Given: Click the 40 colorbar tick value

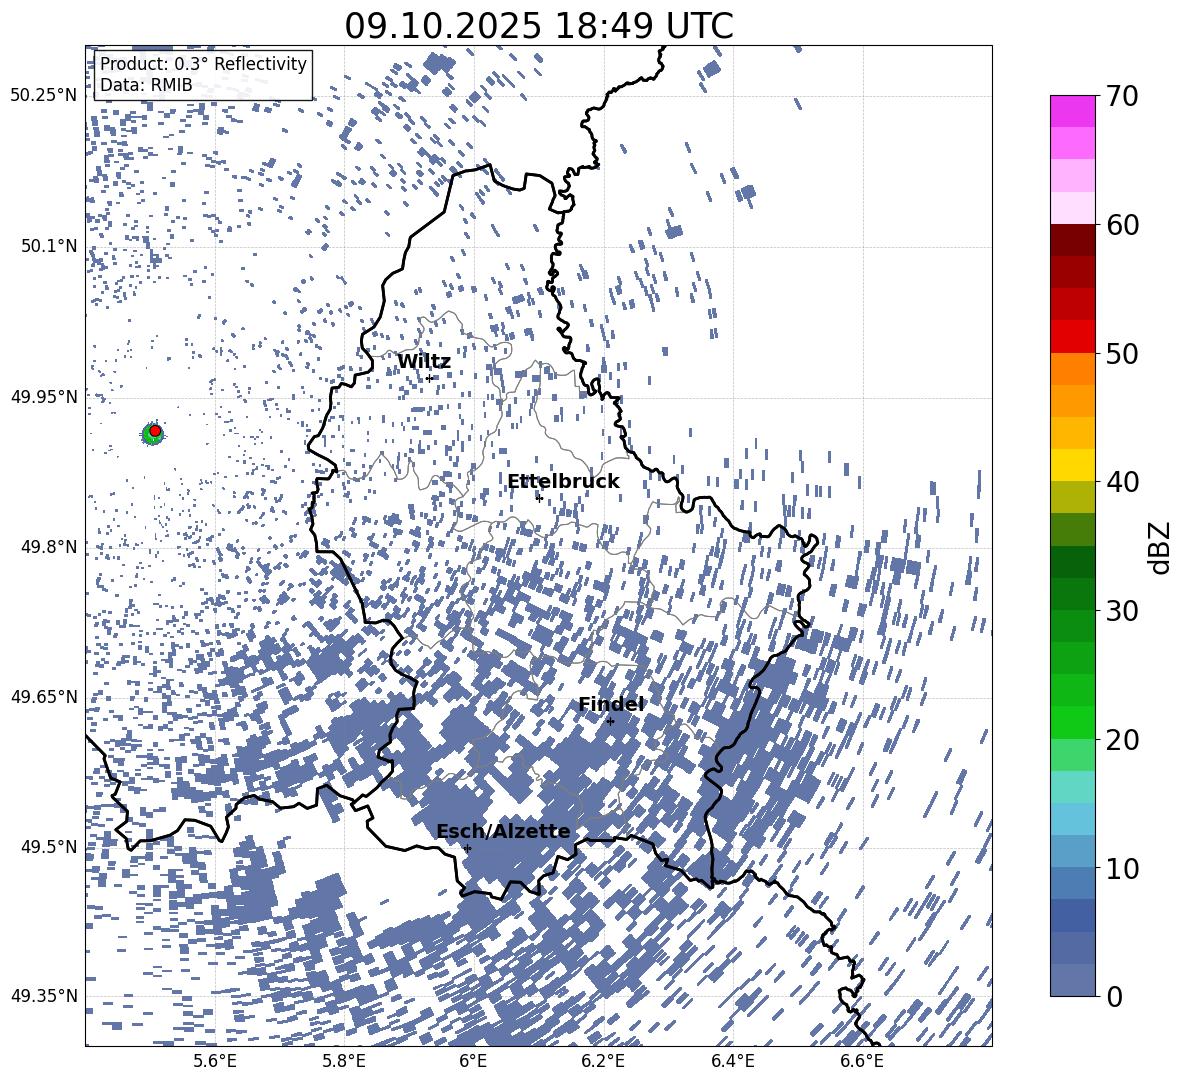Looking at the screenshot, I should pos(1122,482).
